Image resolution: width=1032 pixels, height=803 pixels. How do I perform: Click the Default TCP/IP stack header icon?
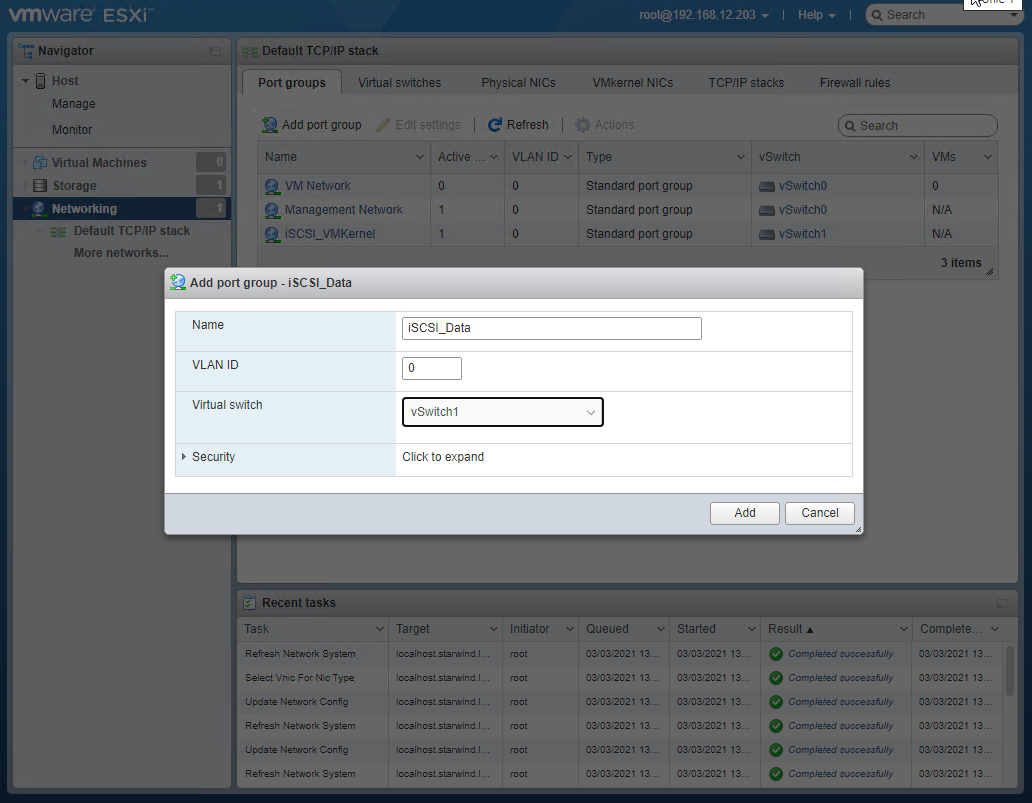249,51
